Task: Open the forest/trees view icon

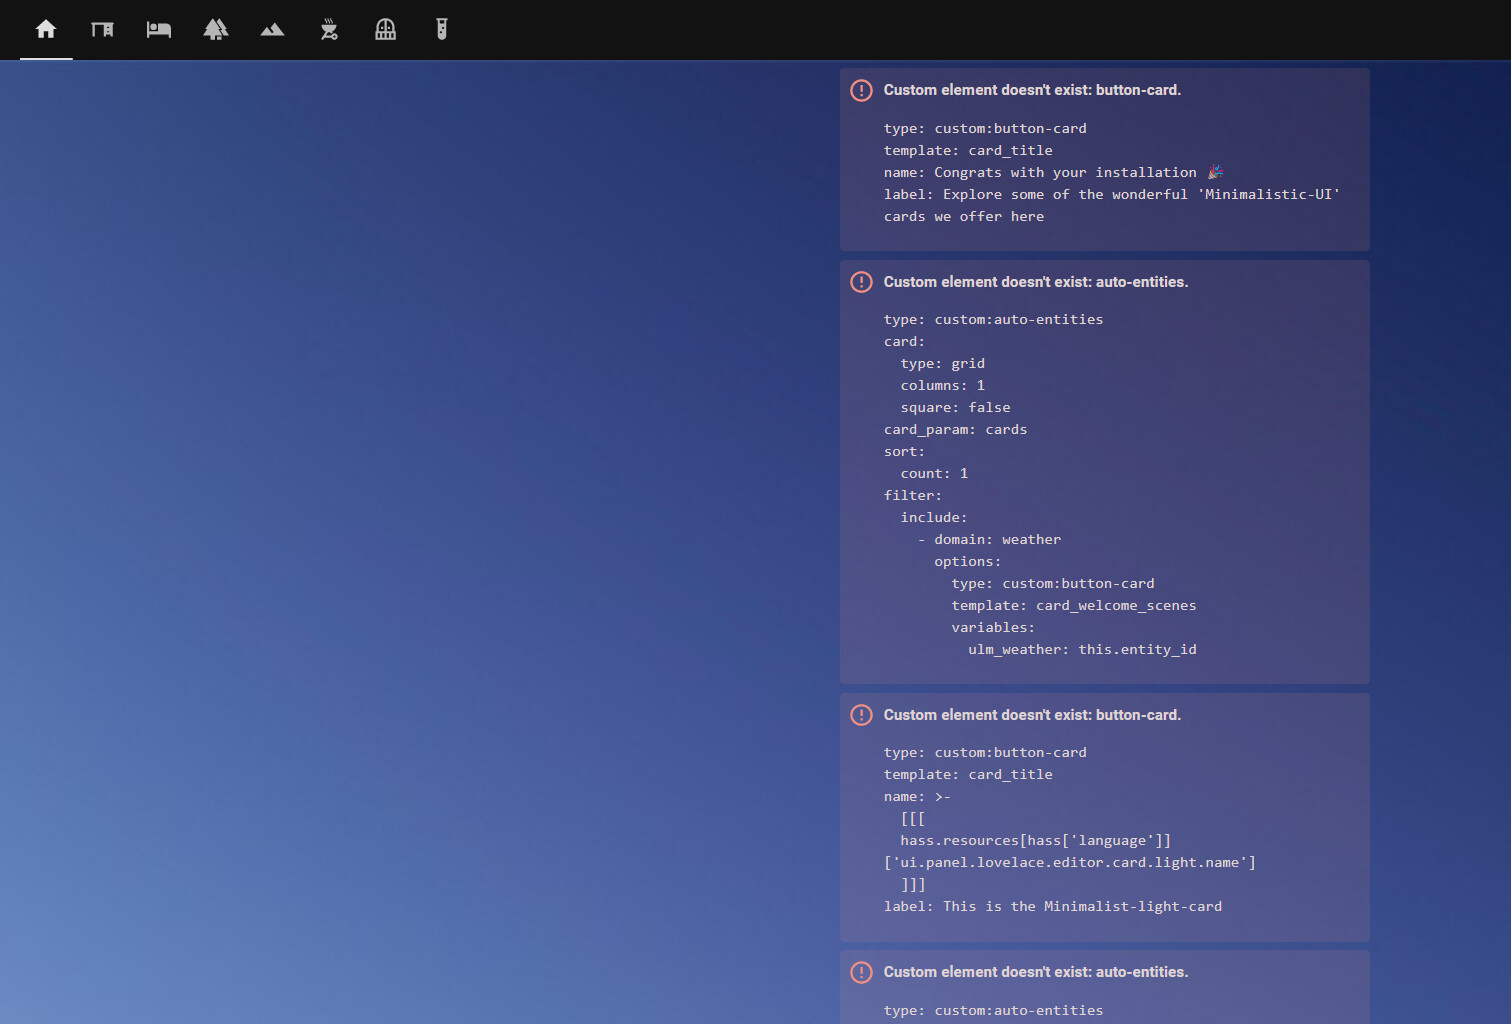Action: tap(216, 30)
